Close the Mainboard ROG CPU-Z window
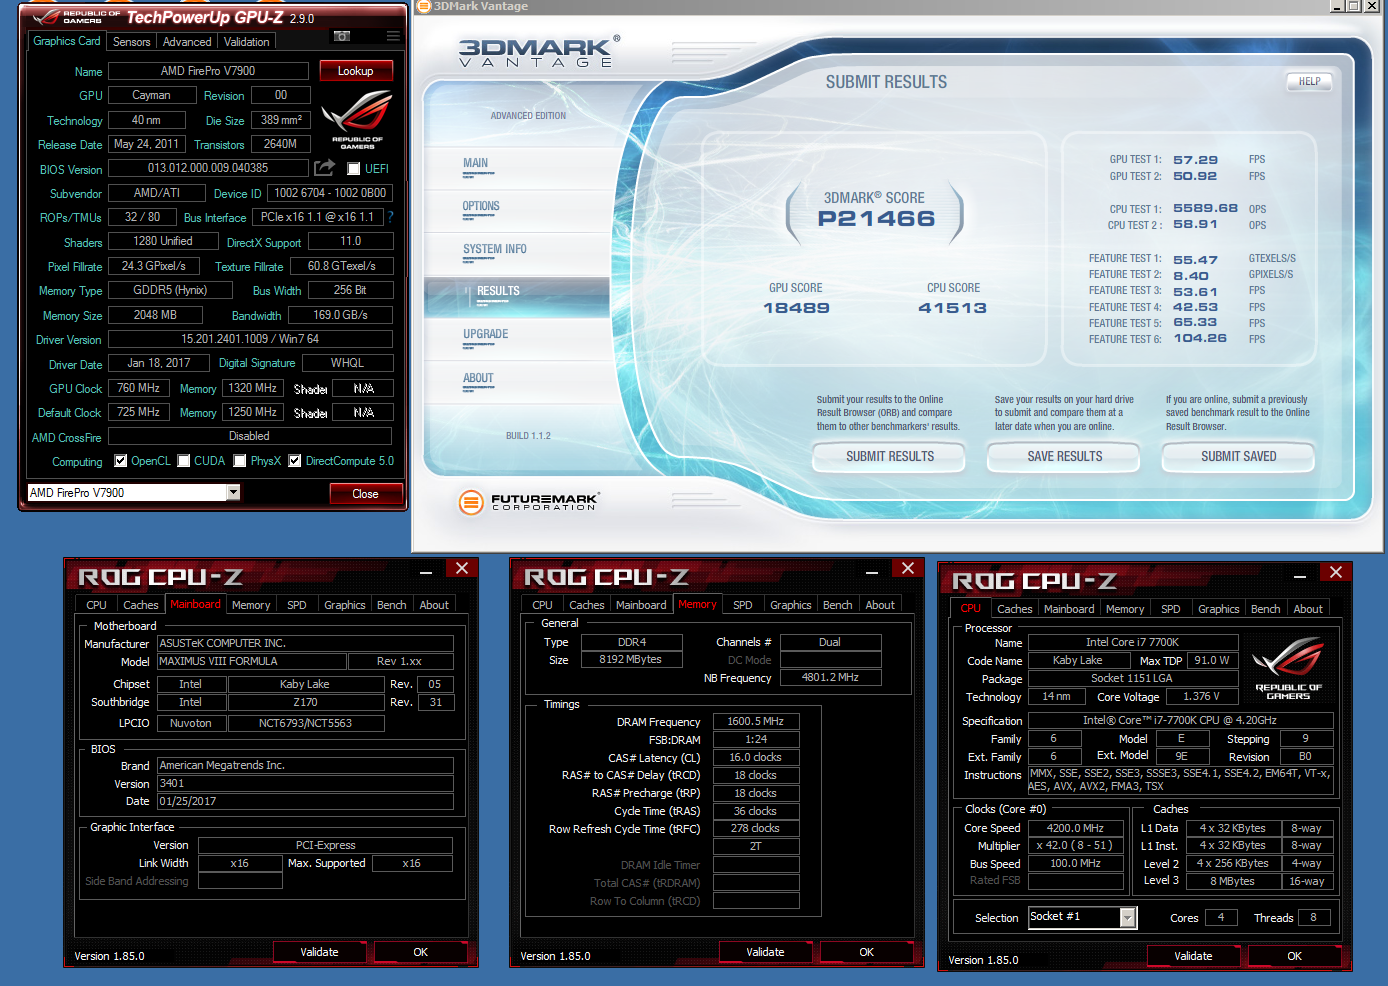 (x=462, y=568)
